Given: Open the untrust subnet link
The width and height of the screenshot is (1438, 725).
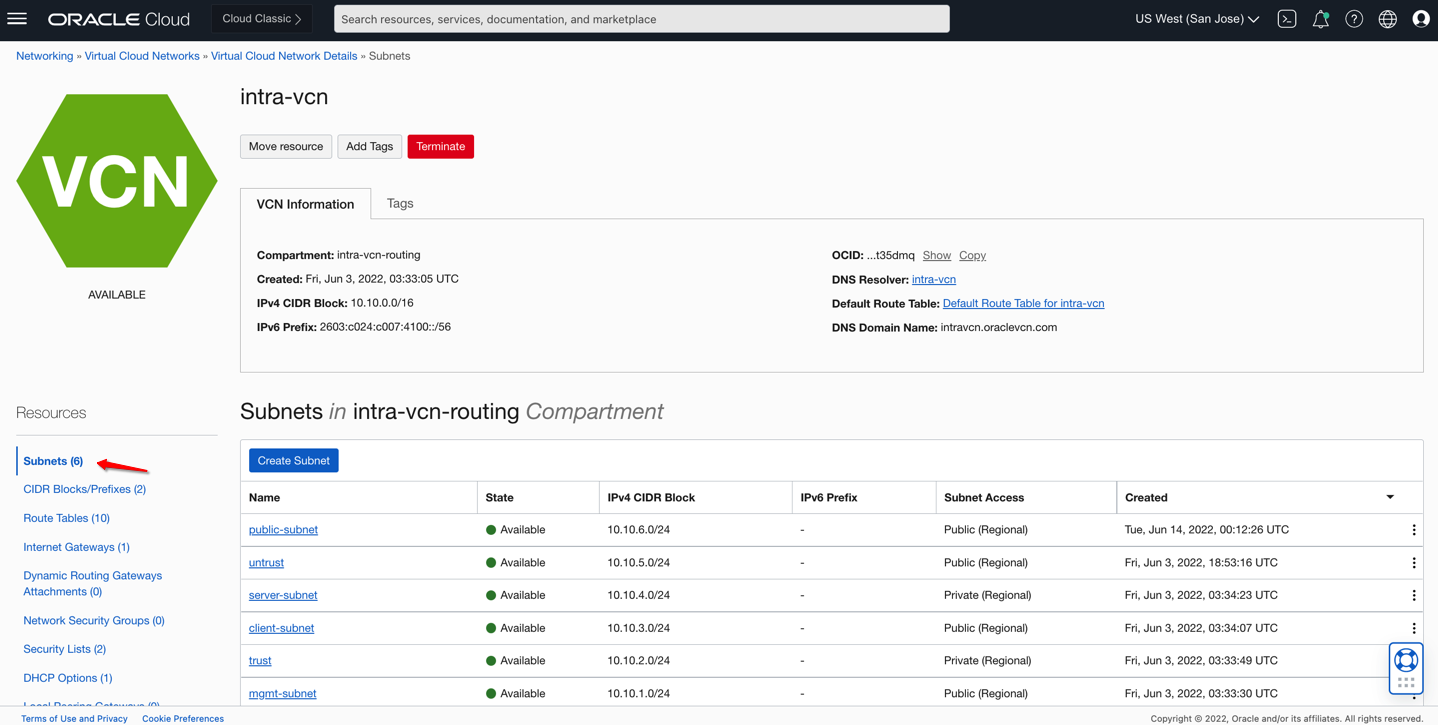Looking at the screenshot, I should 266,563.
